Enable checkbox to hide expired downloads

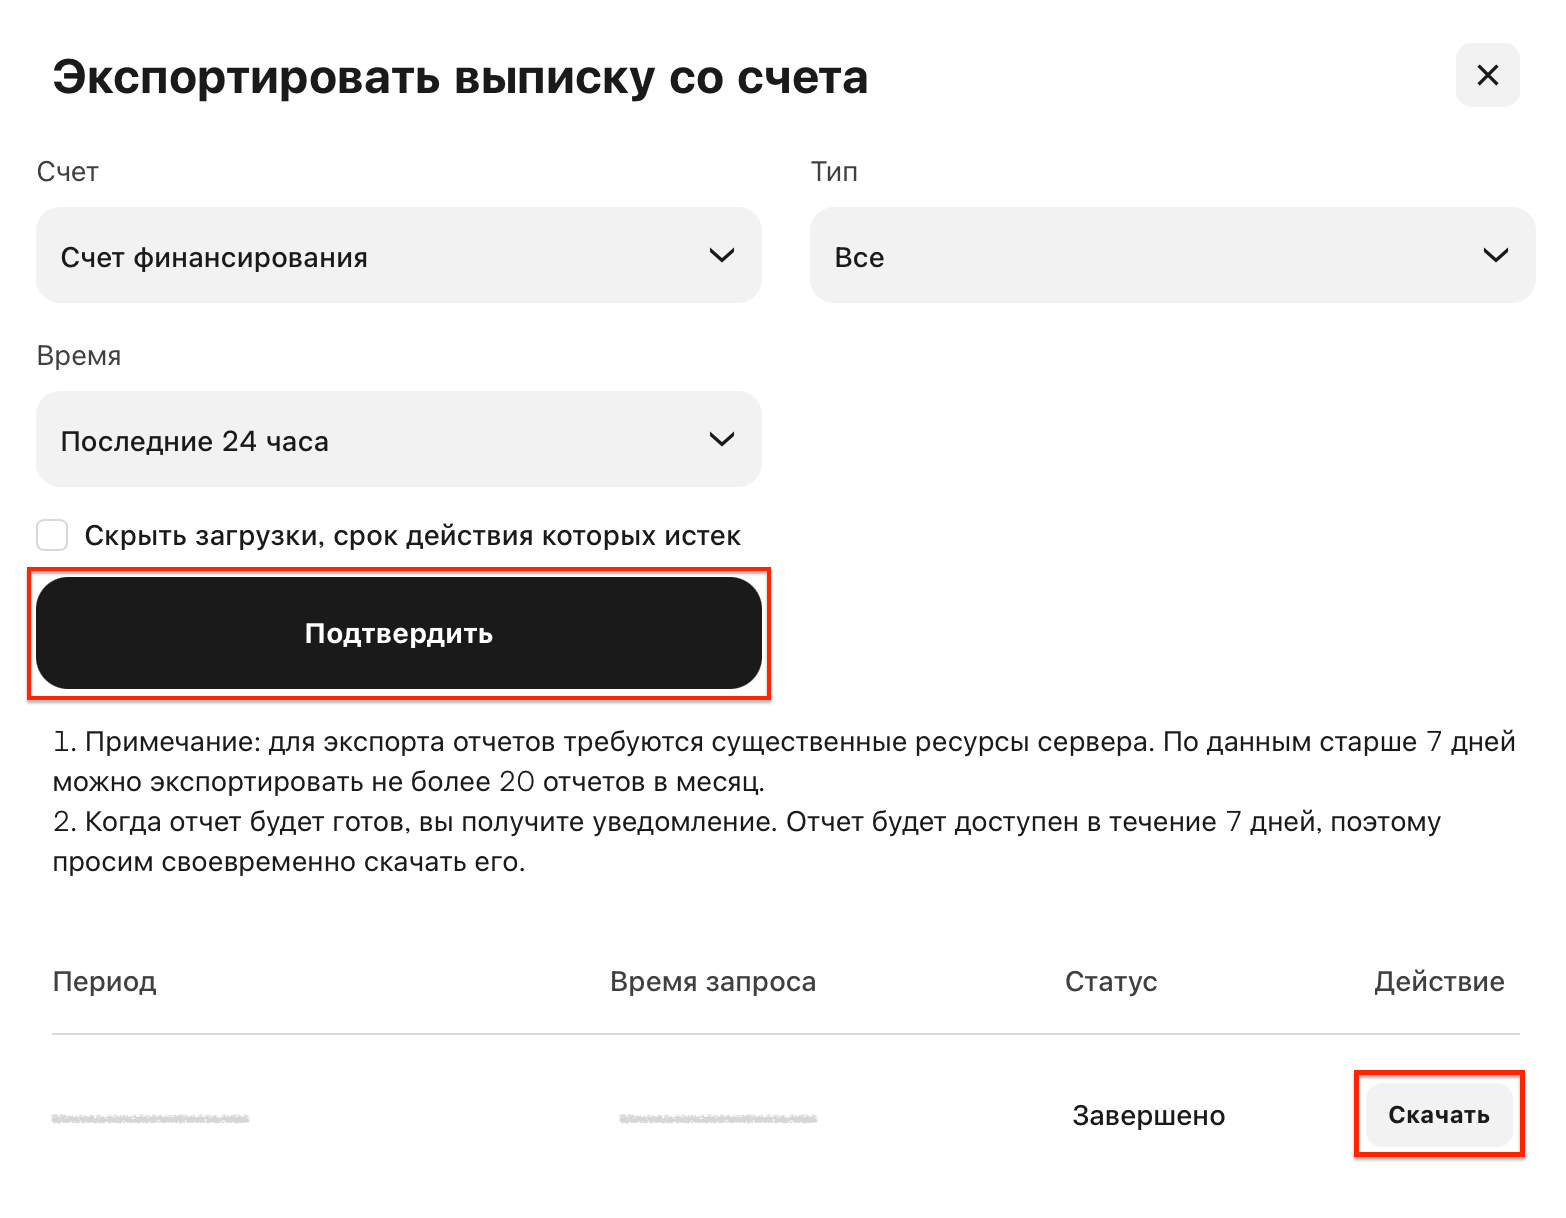point(52,535)
